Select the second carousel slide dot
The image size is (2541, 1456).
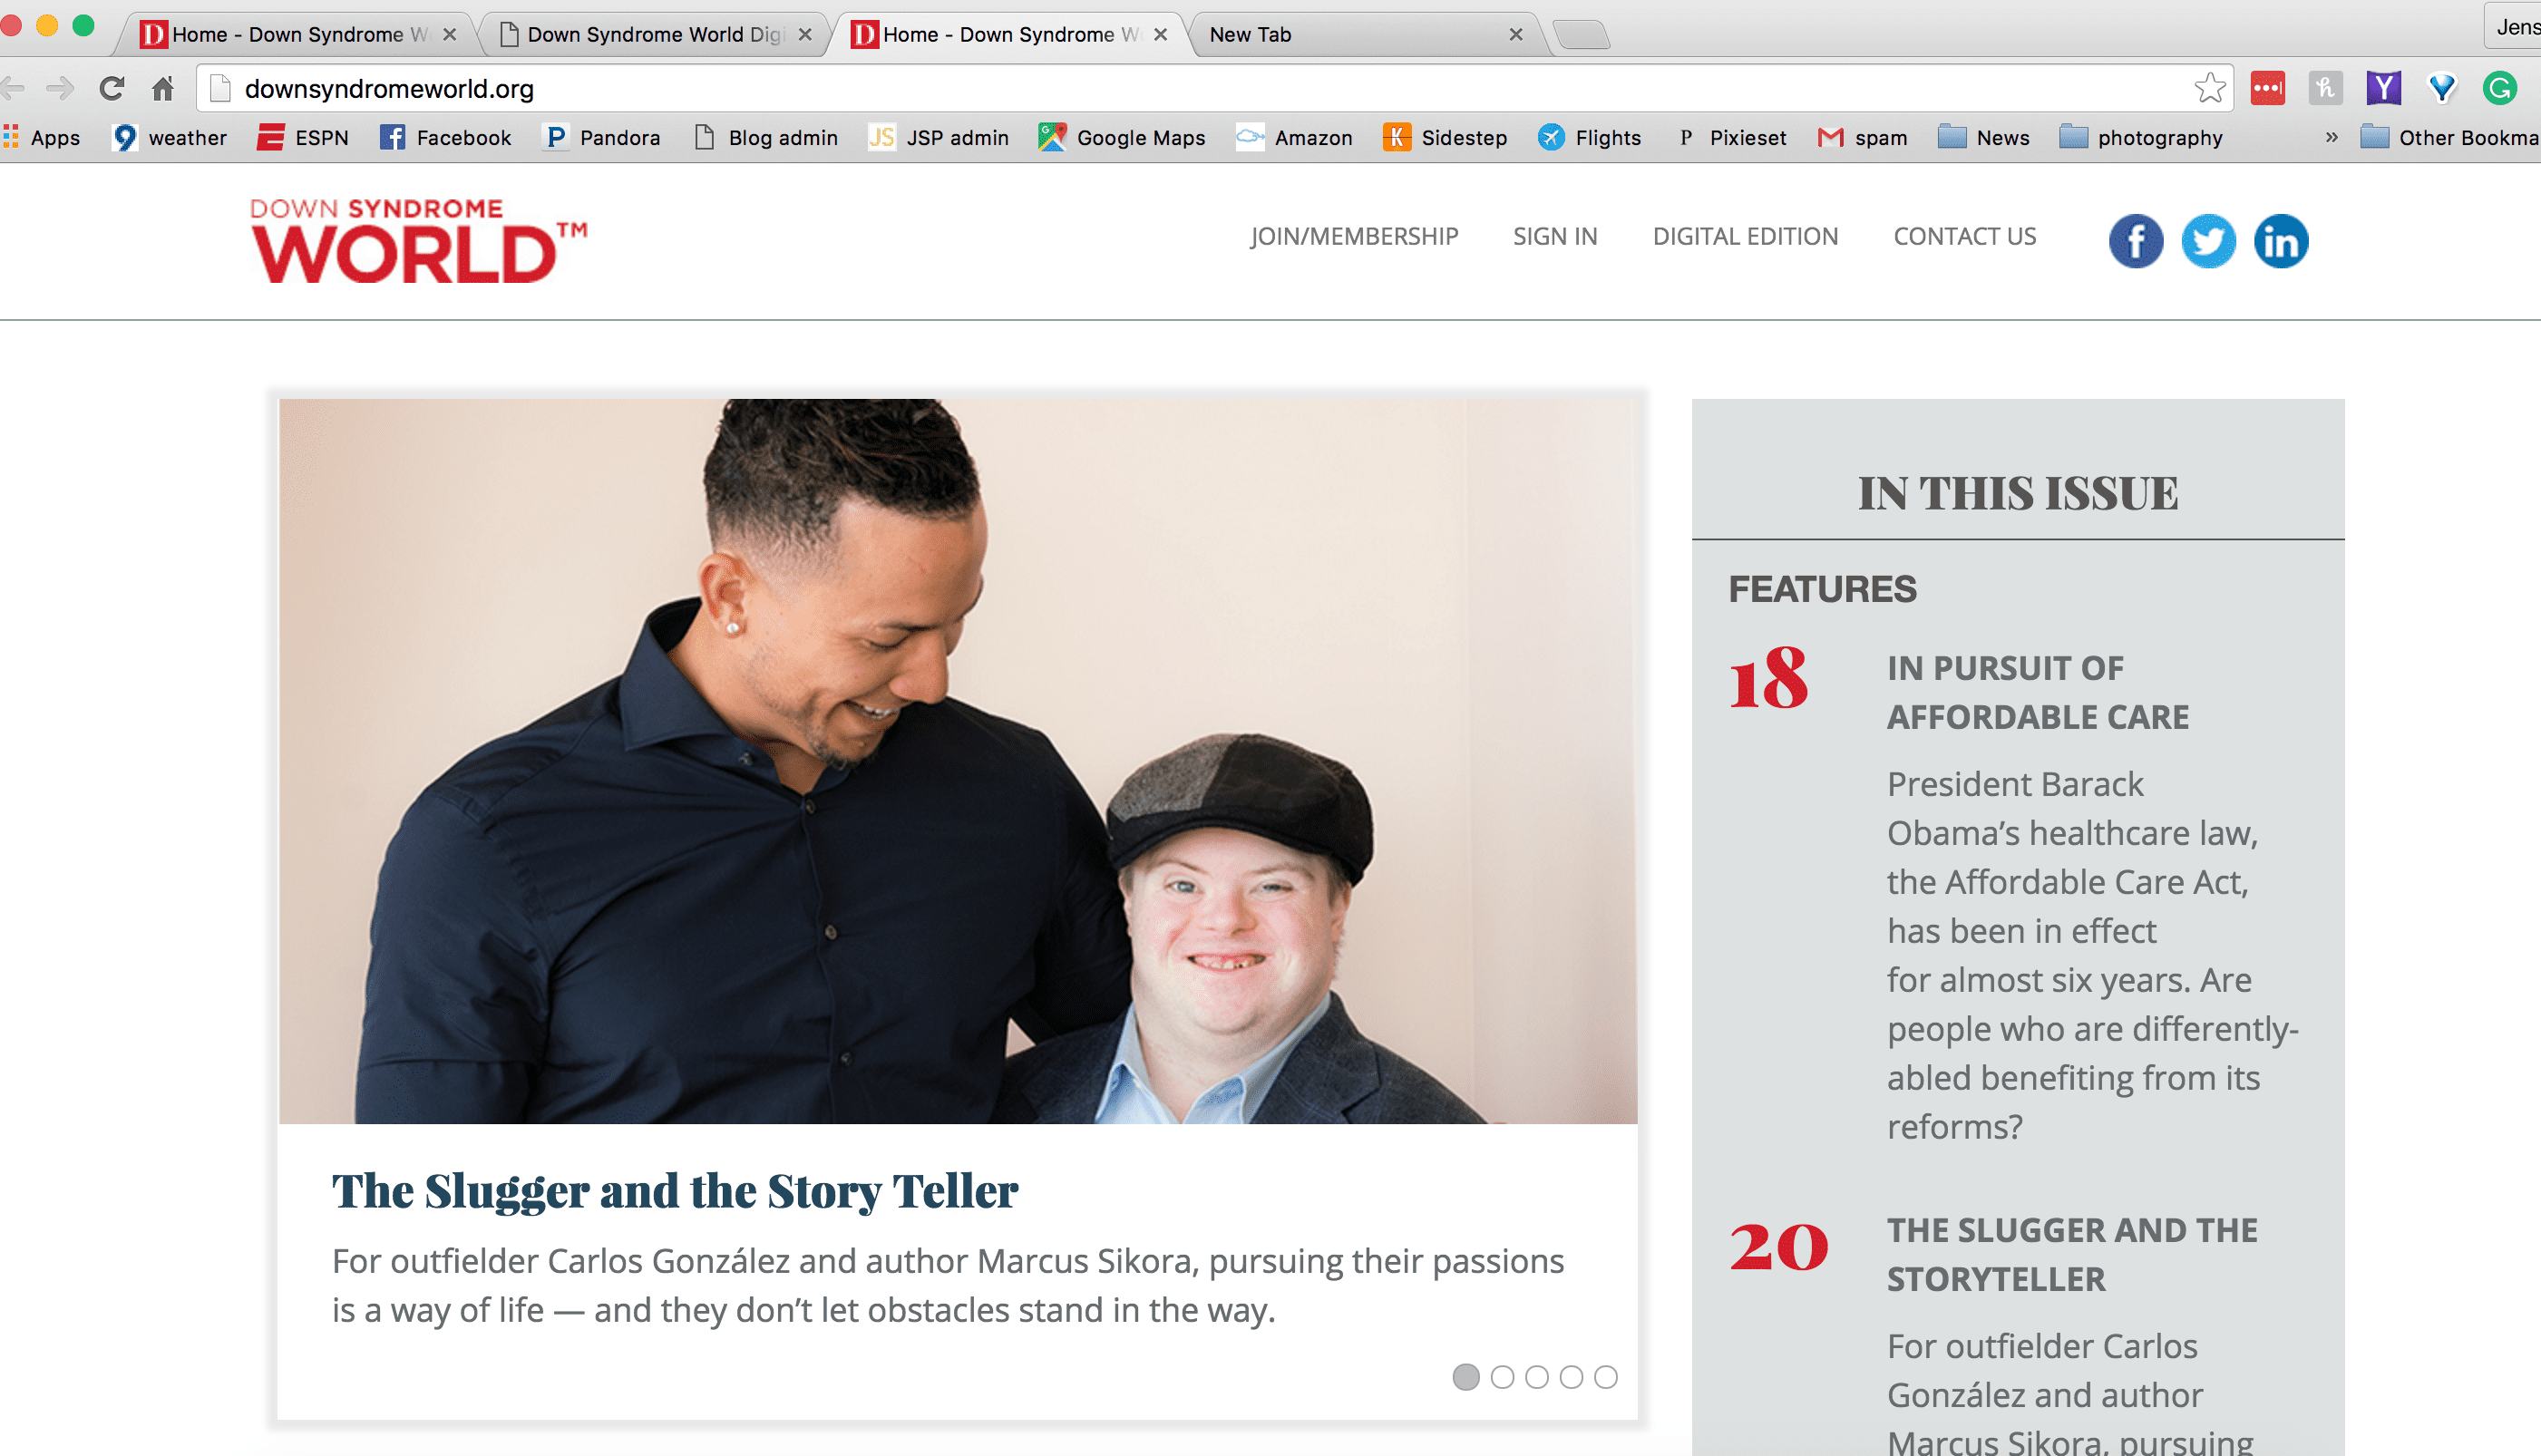[1501, 1377]
